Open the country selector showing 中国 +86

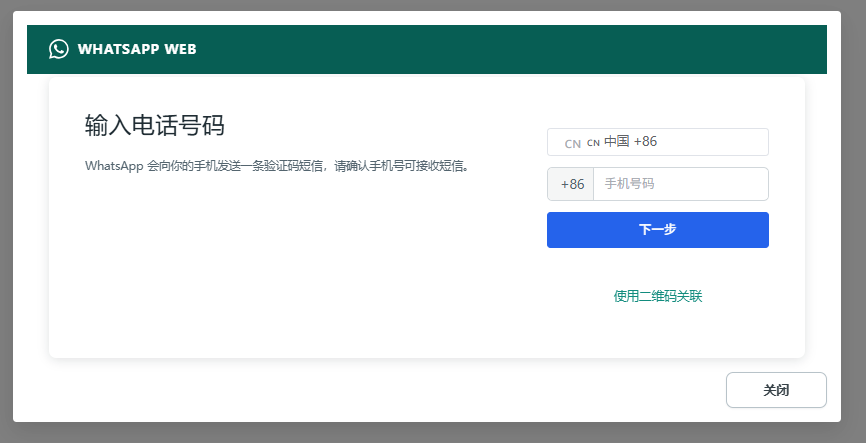point(657,142)
